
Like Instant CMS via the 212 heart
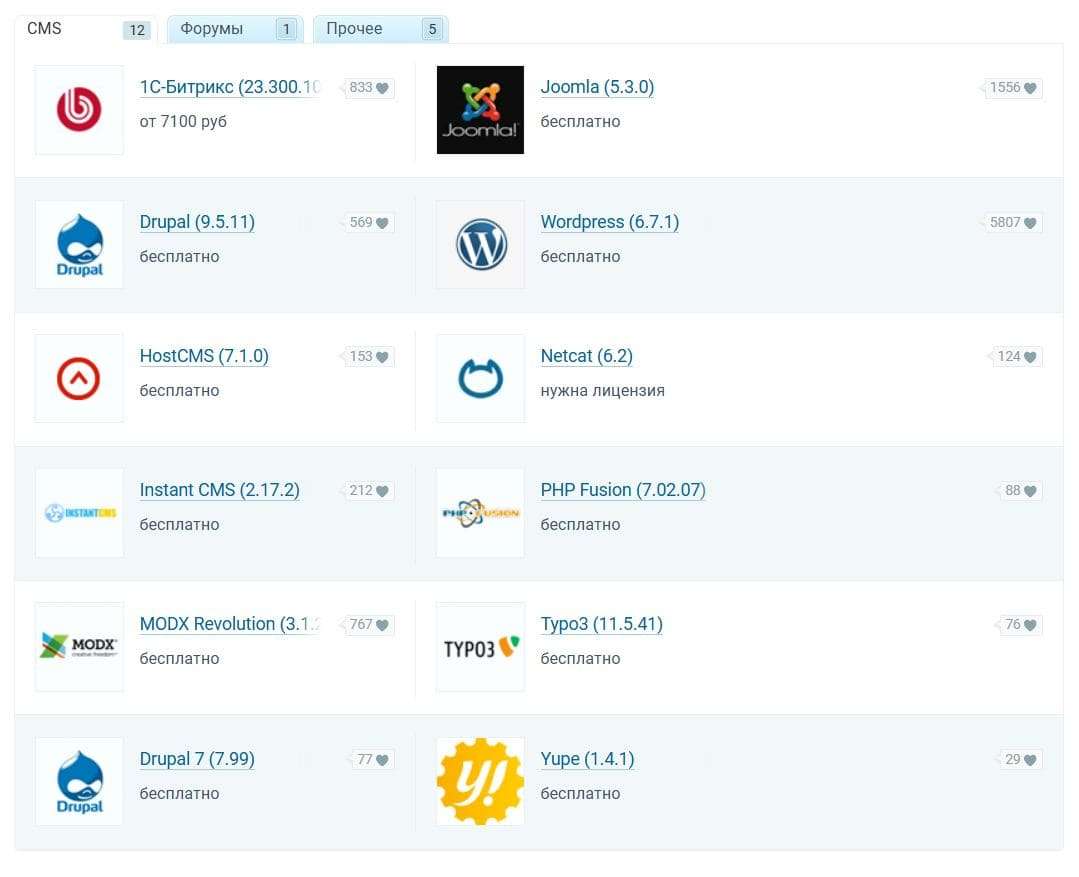click(382, 491)
